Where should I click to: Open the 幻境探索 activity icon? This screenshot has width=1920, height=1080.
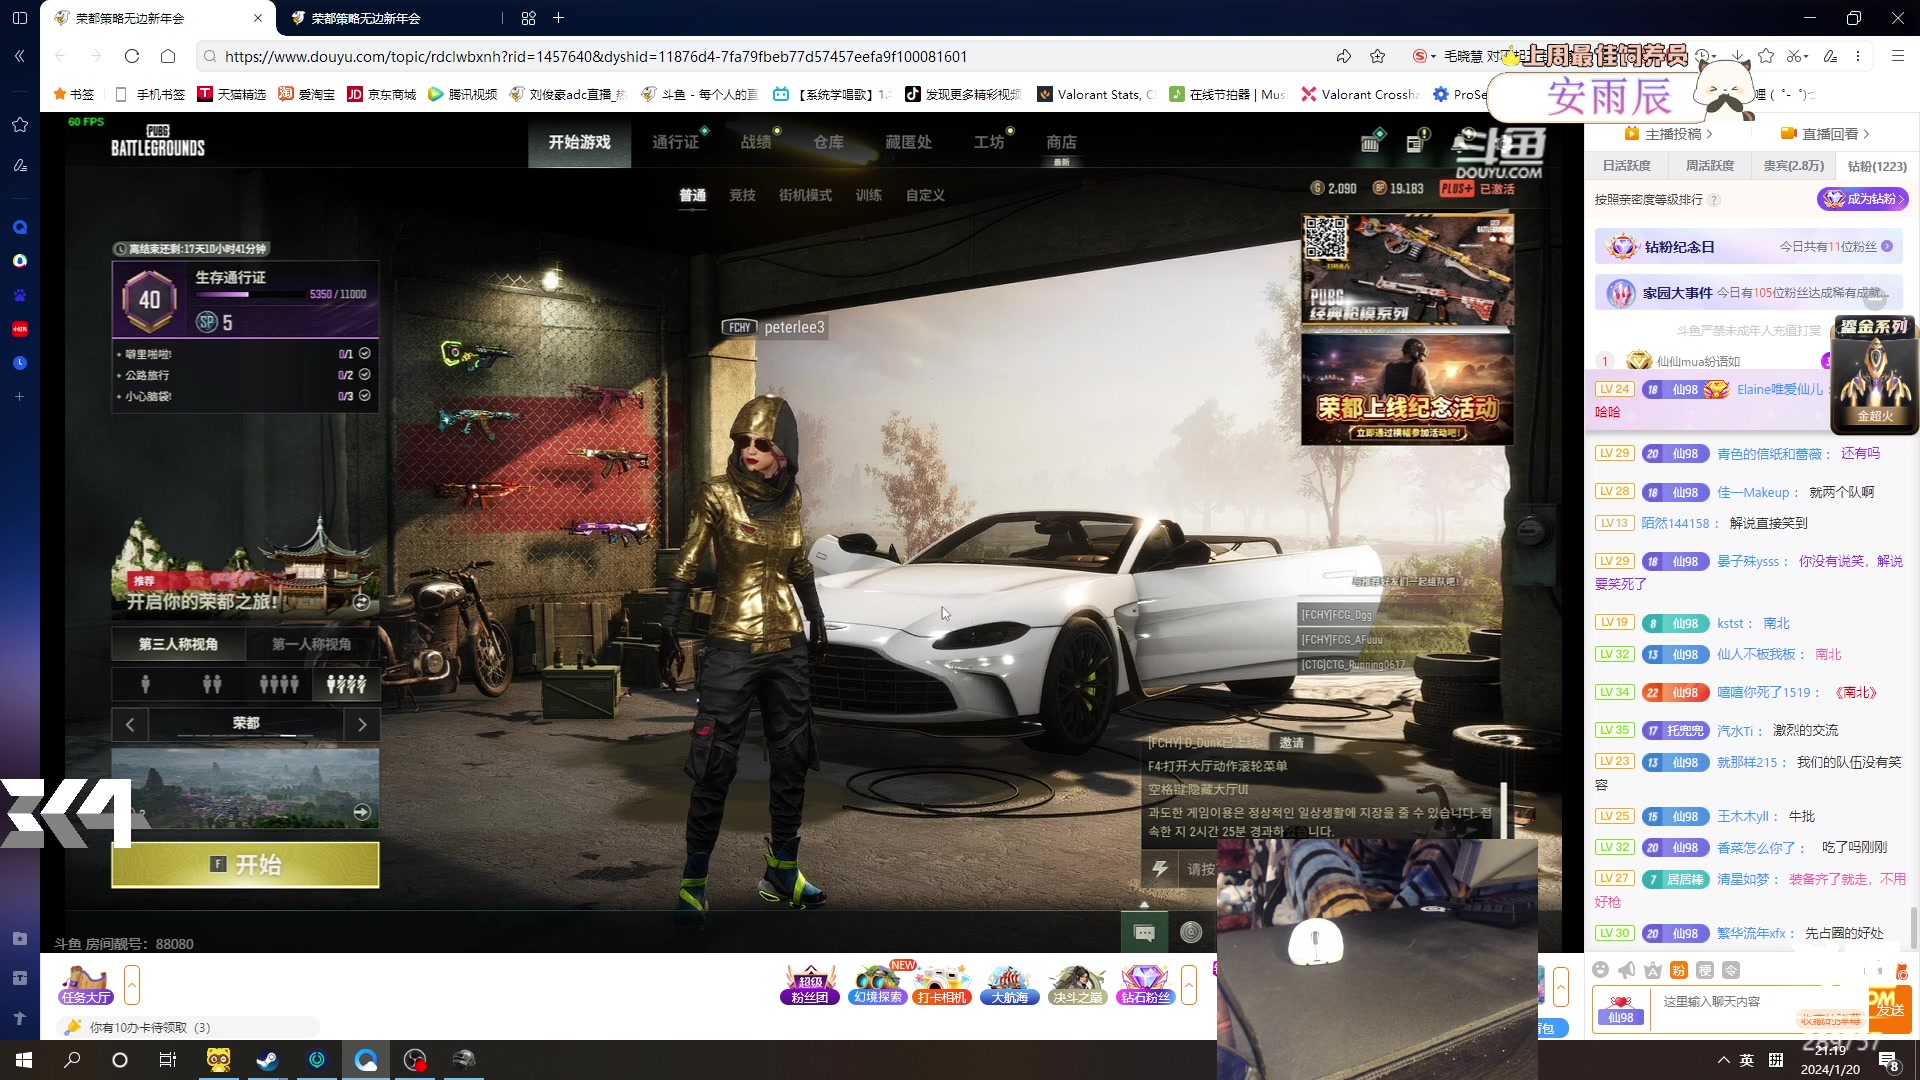877,985
